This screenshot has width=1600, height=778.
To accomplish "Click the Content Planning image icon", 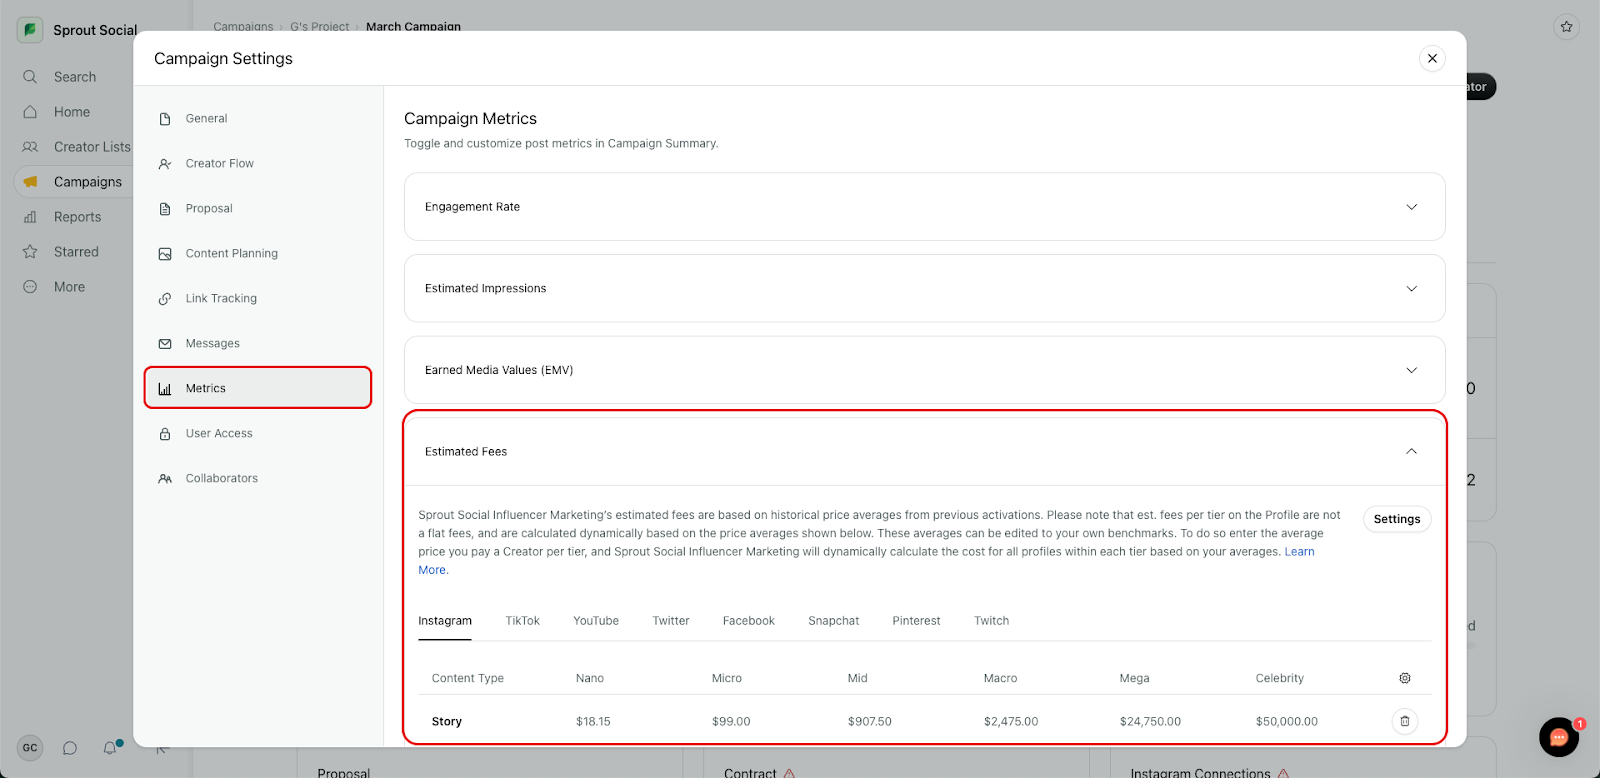I will 165,254.
